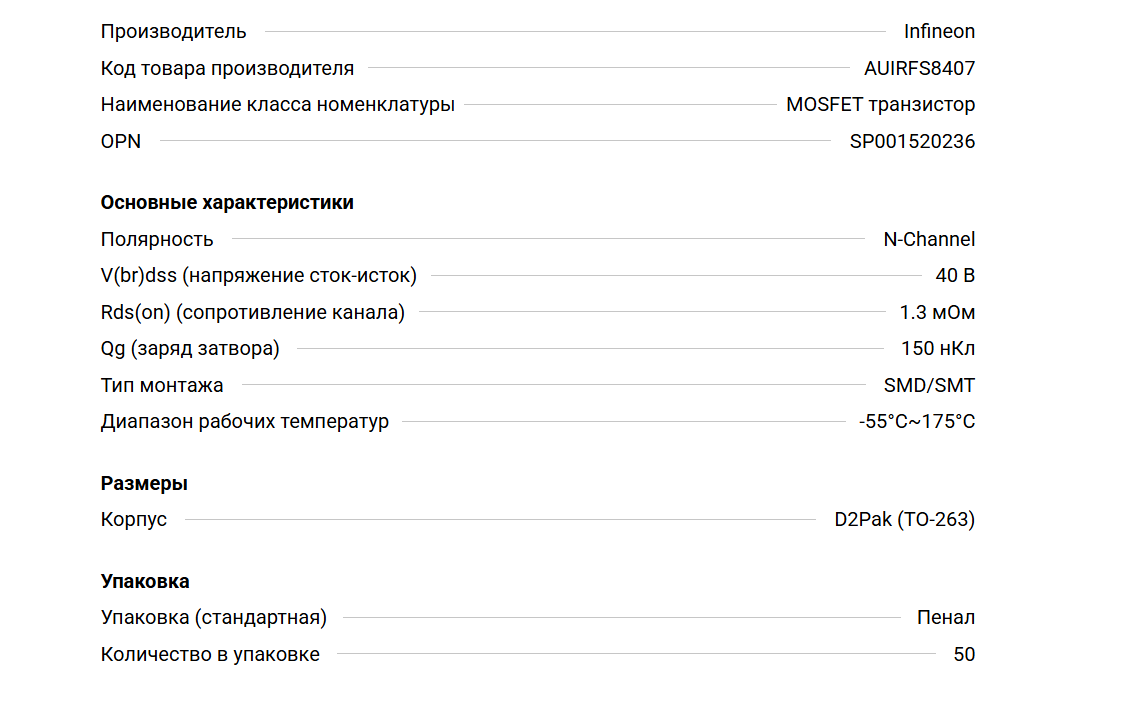The height and width of the screenshot is (714, 1135).
Task: Click the '-55°C~175°C' temperature range value
Action: coord(916,422)
